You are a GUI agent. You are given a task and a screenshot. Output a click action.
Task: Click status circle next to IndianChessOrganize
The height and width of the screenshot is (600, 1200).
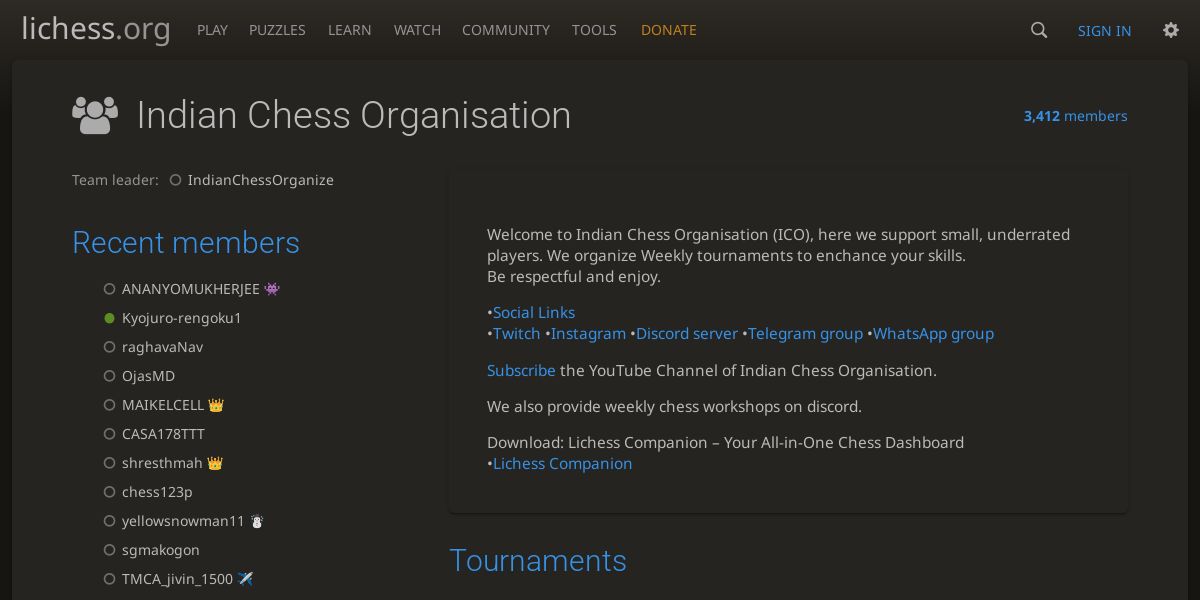175,180
